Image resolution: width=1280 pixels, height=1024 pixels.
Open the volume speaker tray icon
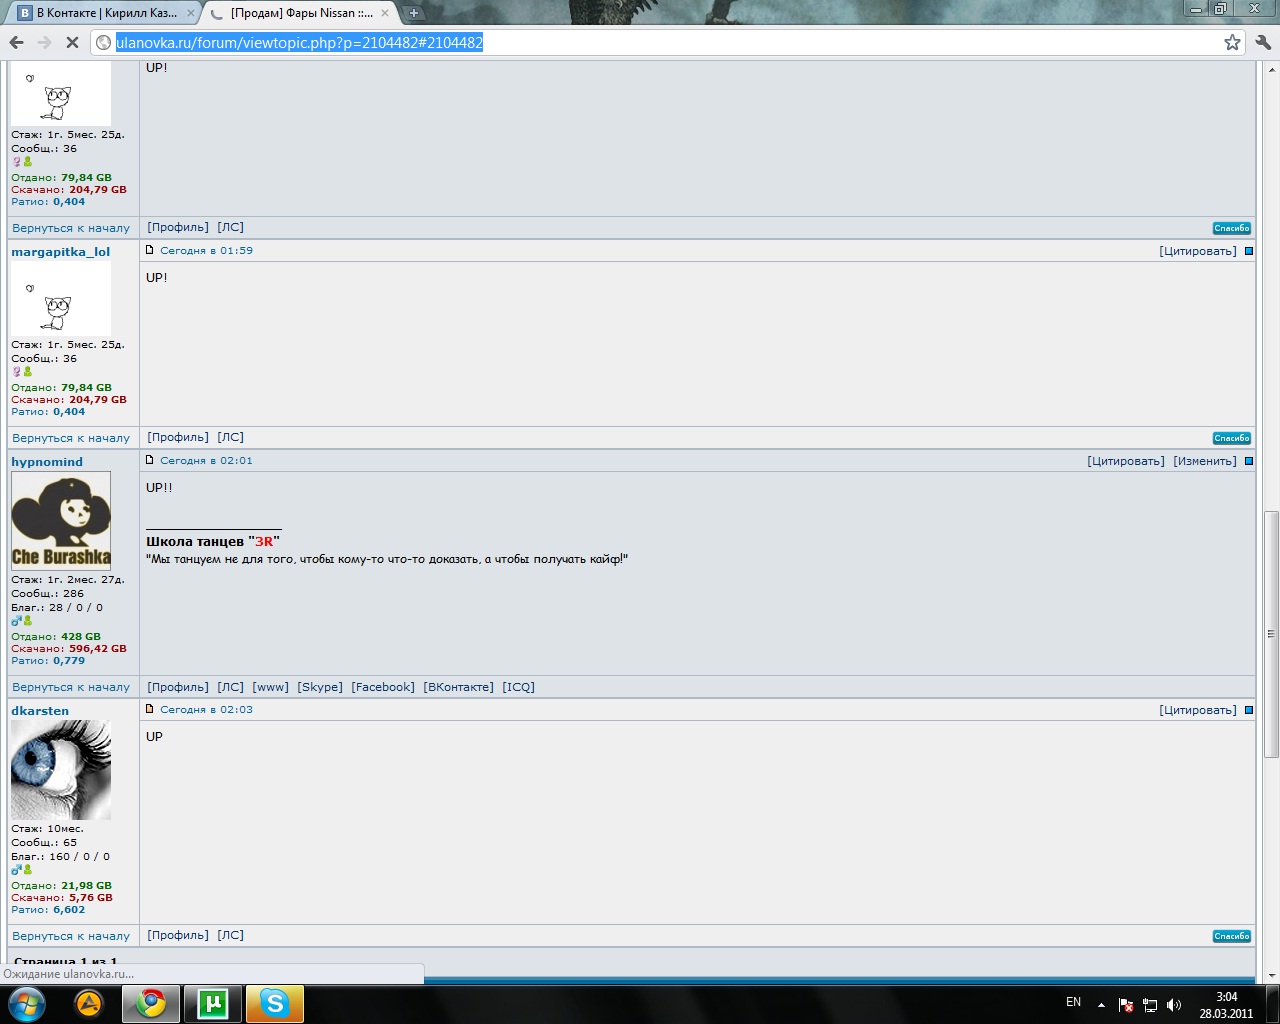click(x=1173, y=1005)
